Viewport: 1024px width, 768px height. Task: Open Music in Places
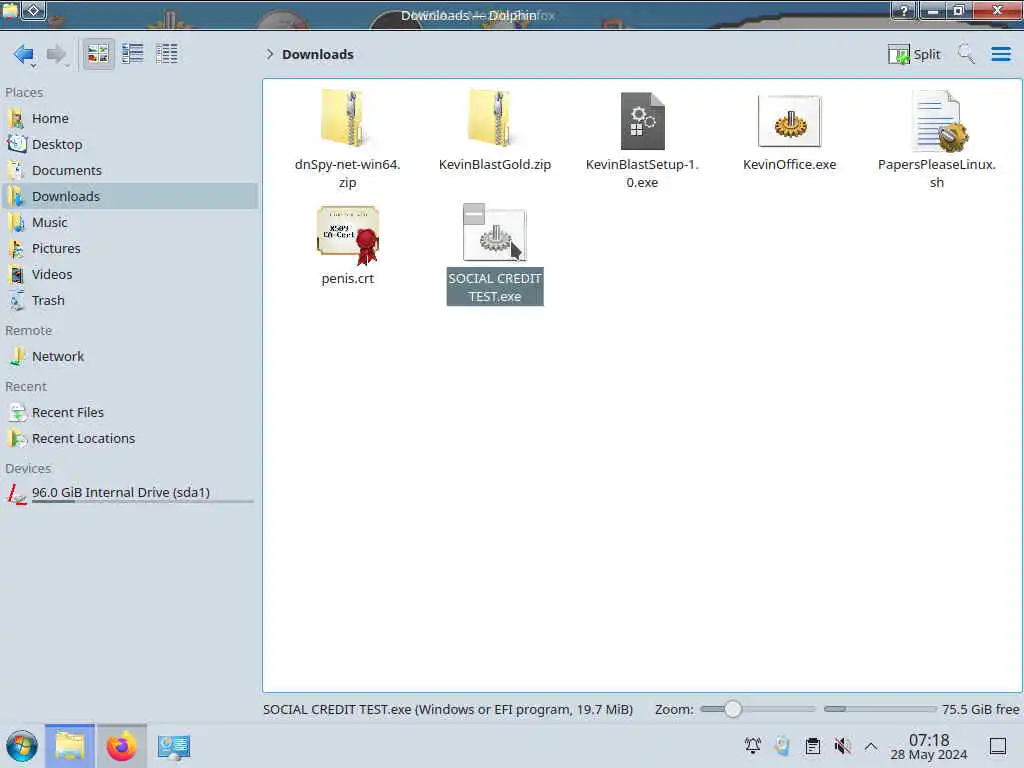pos(130,223)
